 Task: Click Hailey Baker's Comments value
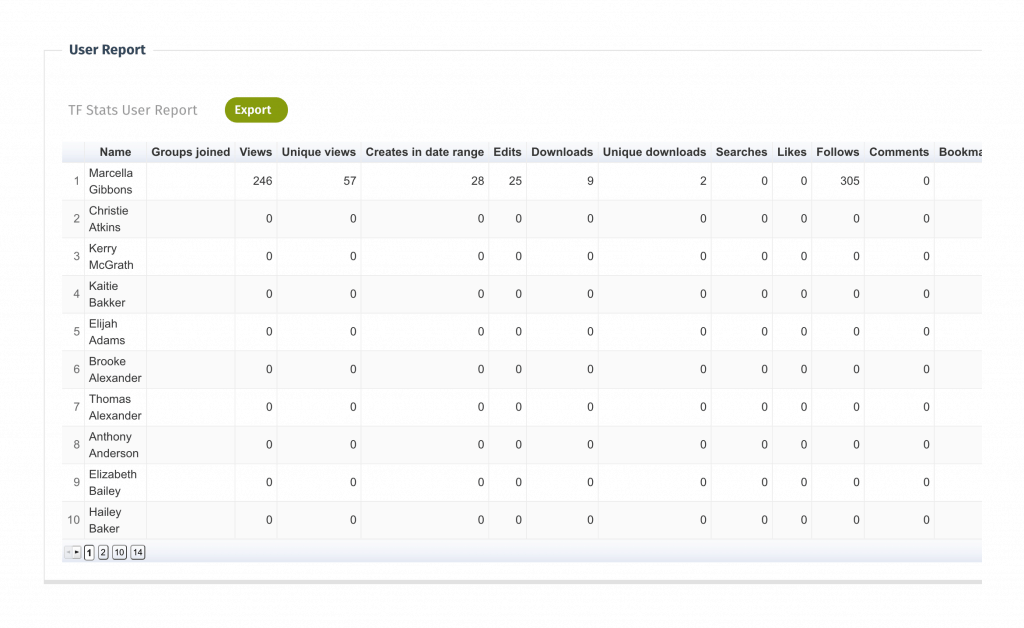[x=926, y=520]
